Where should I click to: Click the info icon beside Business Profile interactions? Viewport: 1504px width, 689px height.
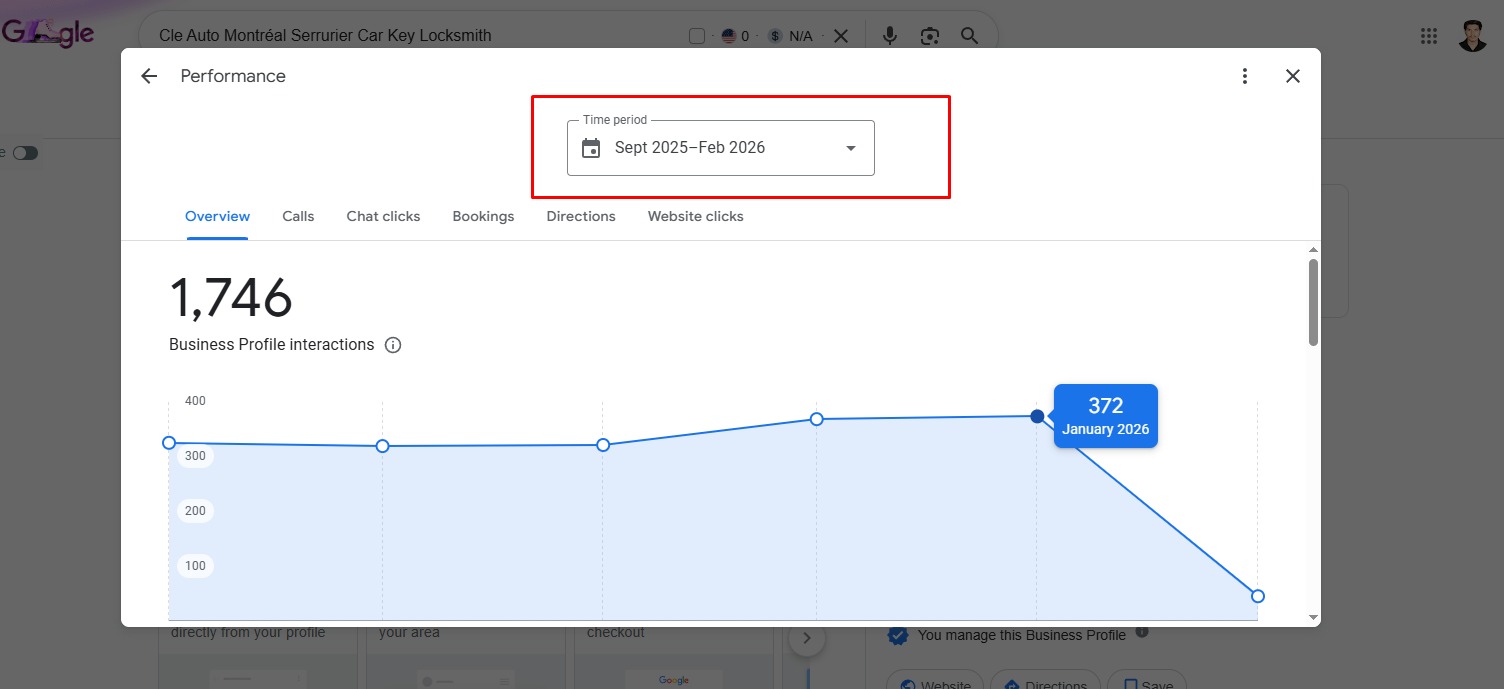[393, 345]
